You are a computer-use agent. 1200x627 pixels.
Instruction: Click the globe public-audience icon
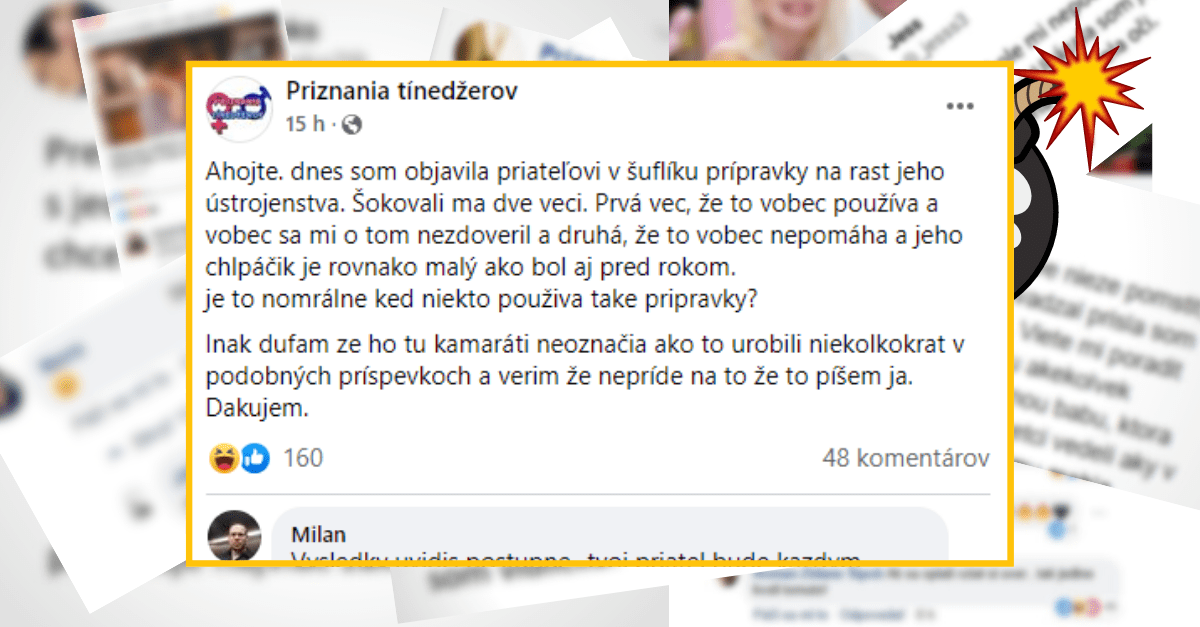pyautogui.click(x=351, y=125)
